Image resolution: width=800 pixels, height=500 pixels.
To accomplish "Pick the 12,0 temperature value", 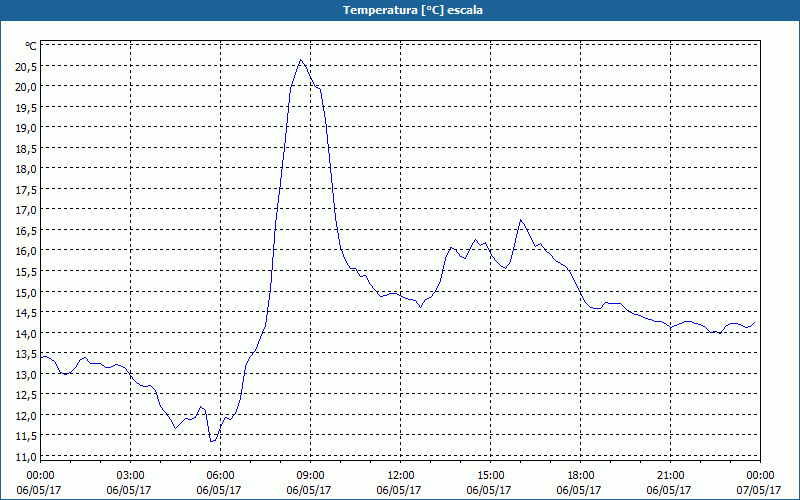I will [26, 416].
